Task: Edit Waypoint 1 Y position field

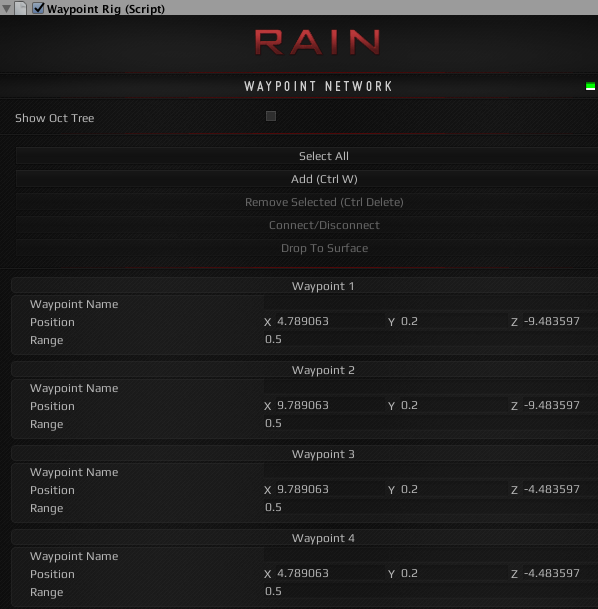Action: (453, 321)
